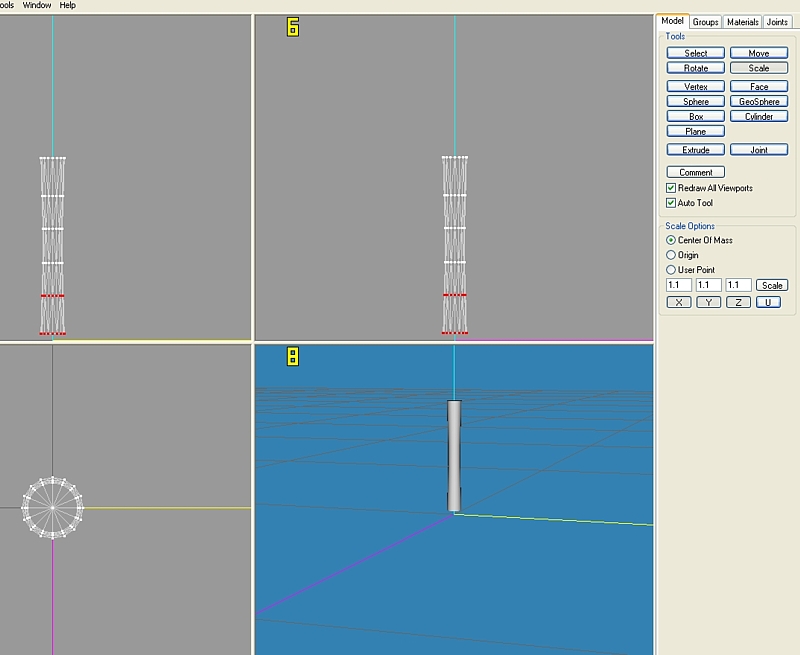Choose User Point as scale center
800x655 pixels.
[x=671, y=270]
